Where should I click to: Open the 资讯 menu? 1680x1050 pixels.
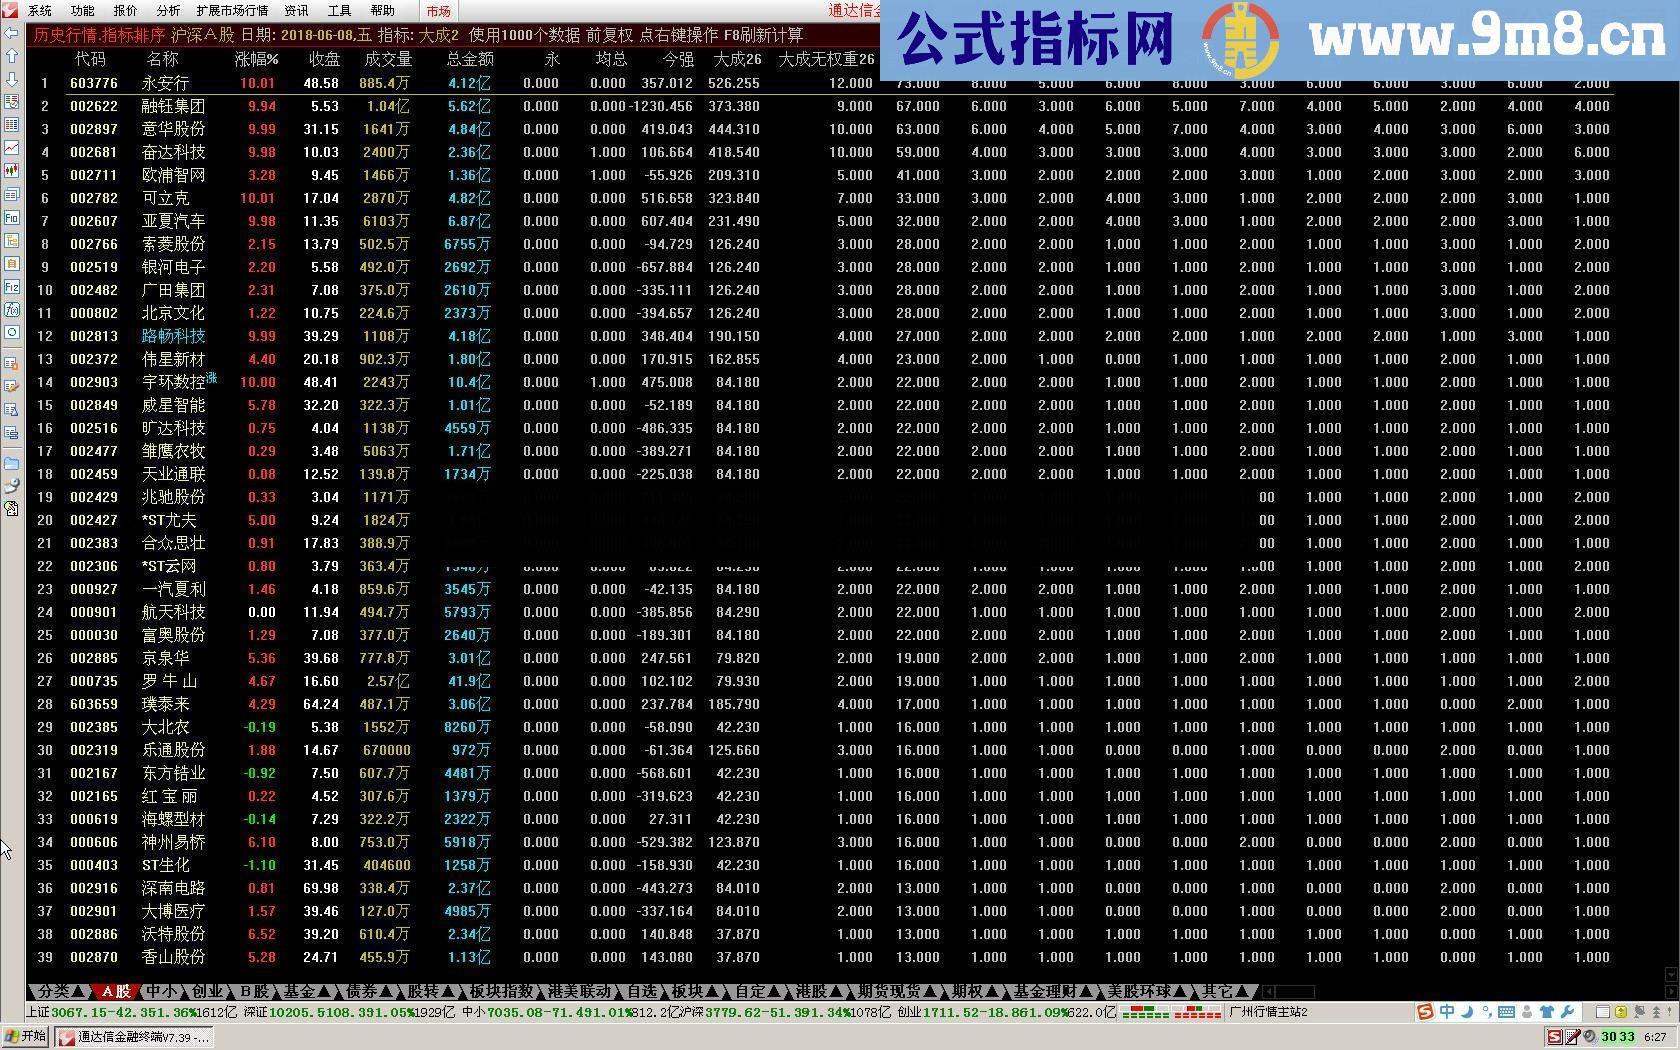coord(297,11)
